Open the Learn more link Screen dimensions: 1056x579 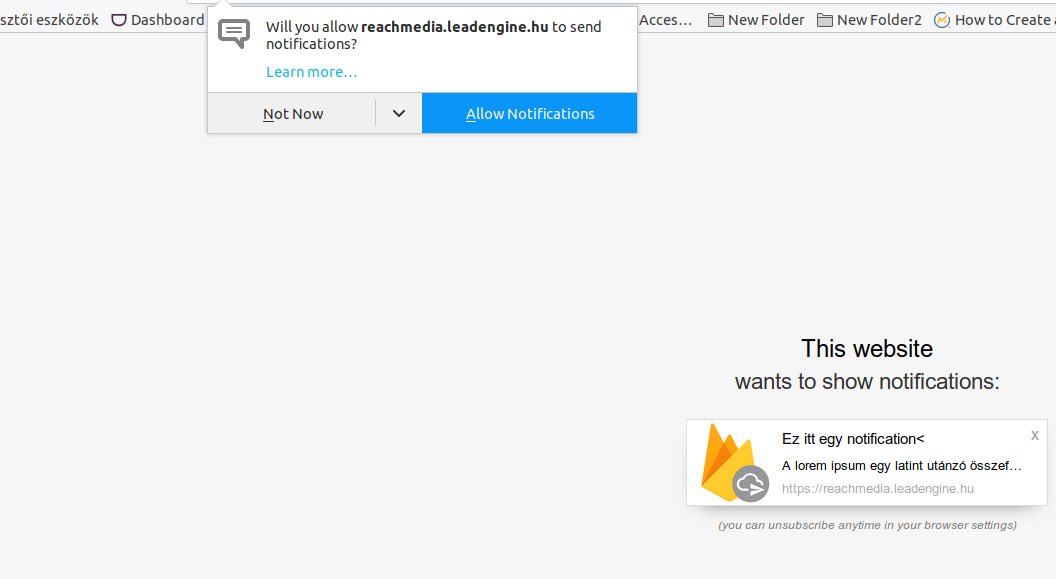point(311,72)
